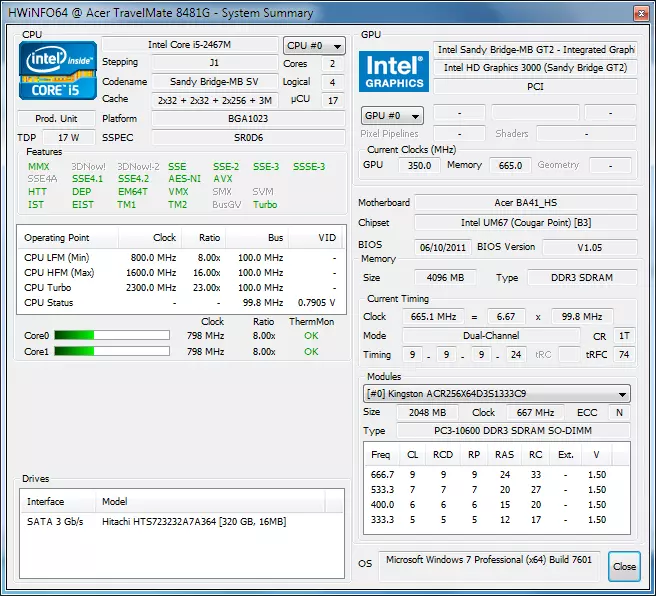
Task: Click the µCU value 17
Action: click(x=333, y=100)
